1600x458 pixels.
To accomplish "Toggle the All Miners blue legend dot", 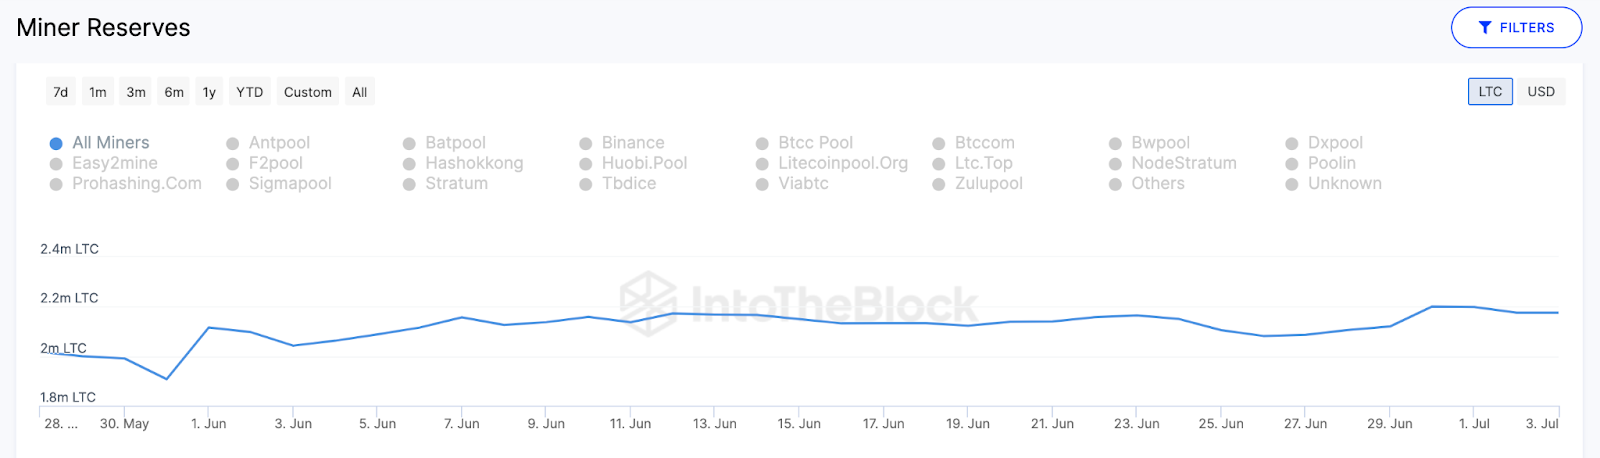I will 56,143.
